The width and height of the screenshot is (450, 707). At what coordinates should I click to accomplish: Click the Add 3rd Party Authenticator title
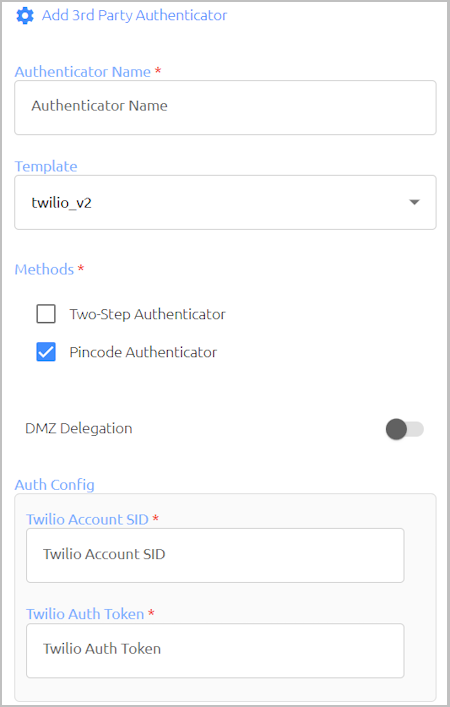point(134,15)
